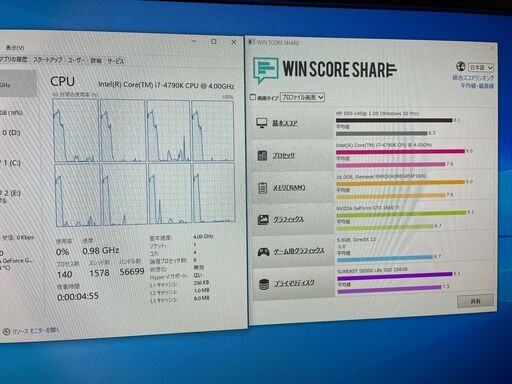The height and width of the screenshot is (384, 512).
Task: Select the disk 1 (C:) entry in sidebar
Action: pos(11,163)
